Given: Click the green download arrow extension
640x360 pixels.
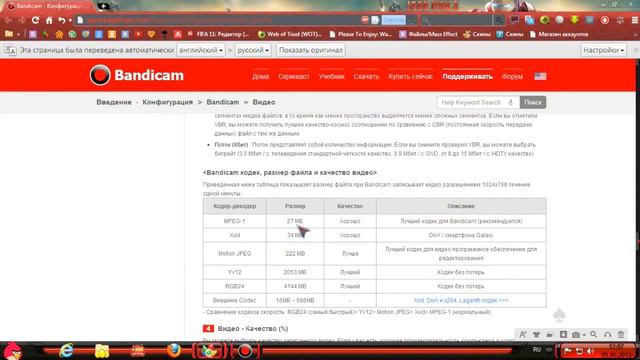Looking at the screenshot, I should 575,20.
